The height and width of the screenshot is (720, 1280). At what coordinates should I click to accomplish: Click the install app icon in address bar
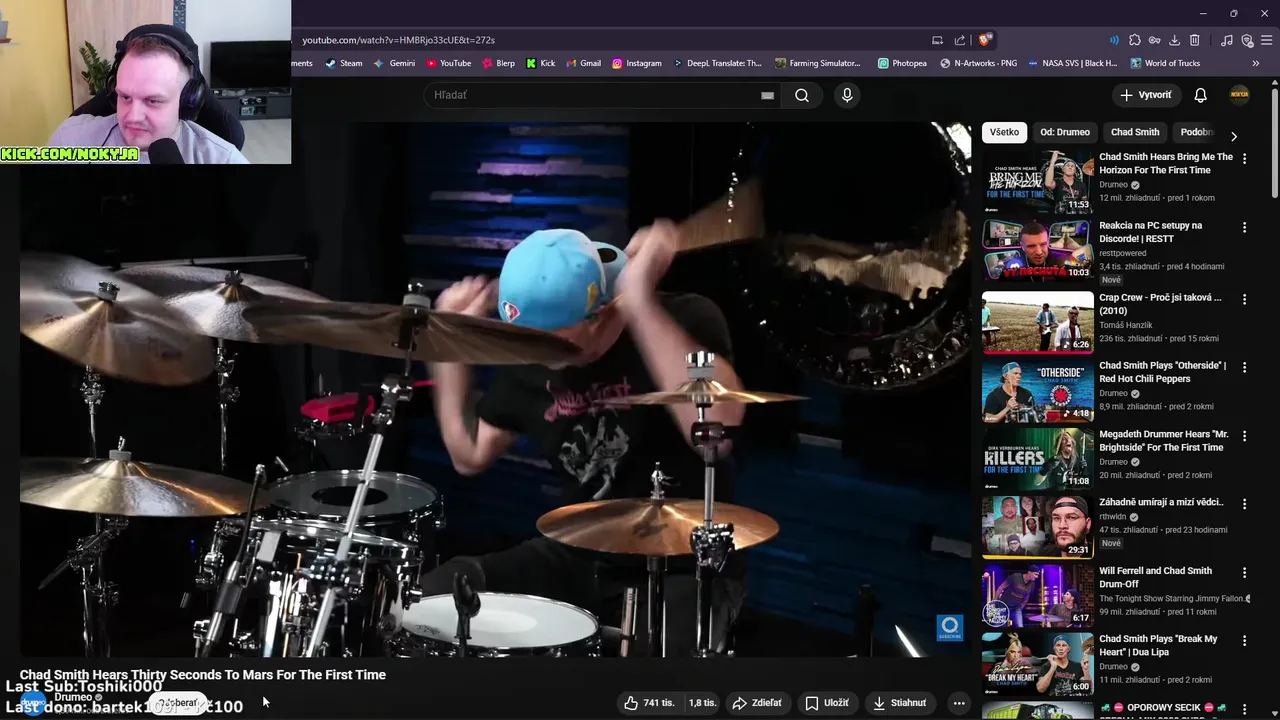tap(937, 40)
